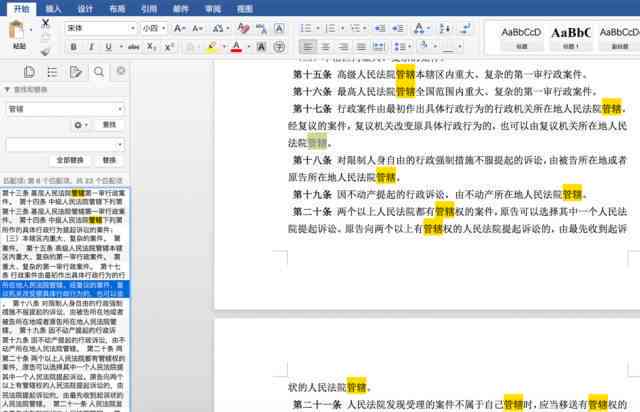Collapse the find and replace section triangle
The image size is (640, 412).
coord(7,89)
